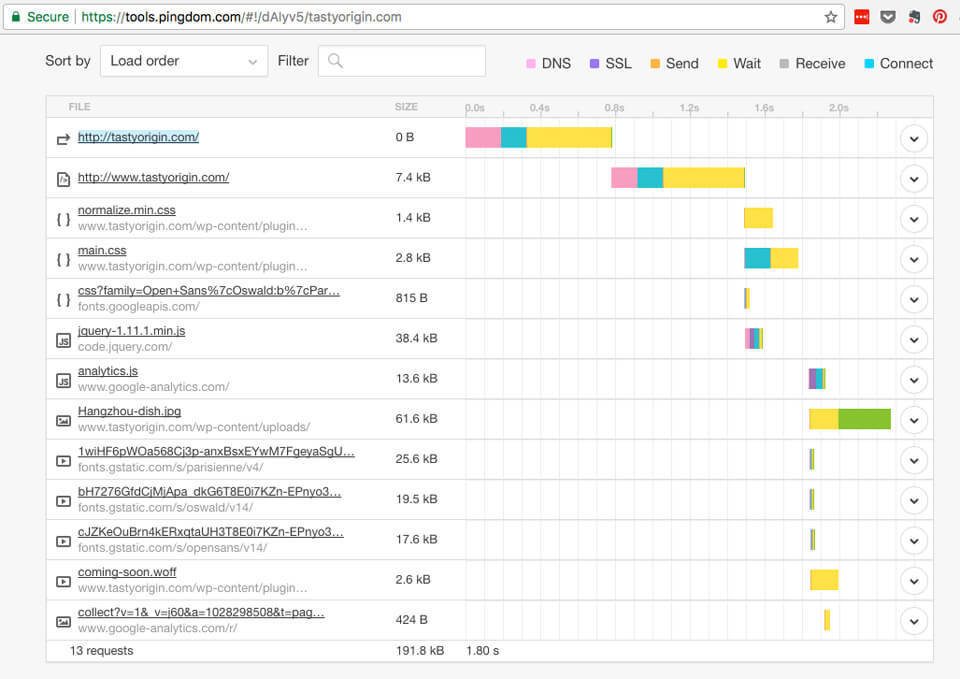Screen dimensions: 960x679
Task: Open the http://www.tastyorigin.com/ link
Action: pyautogui.click(x=153, y=178)
